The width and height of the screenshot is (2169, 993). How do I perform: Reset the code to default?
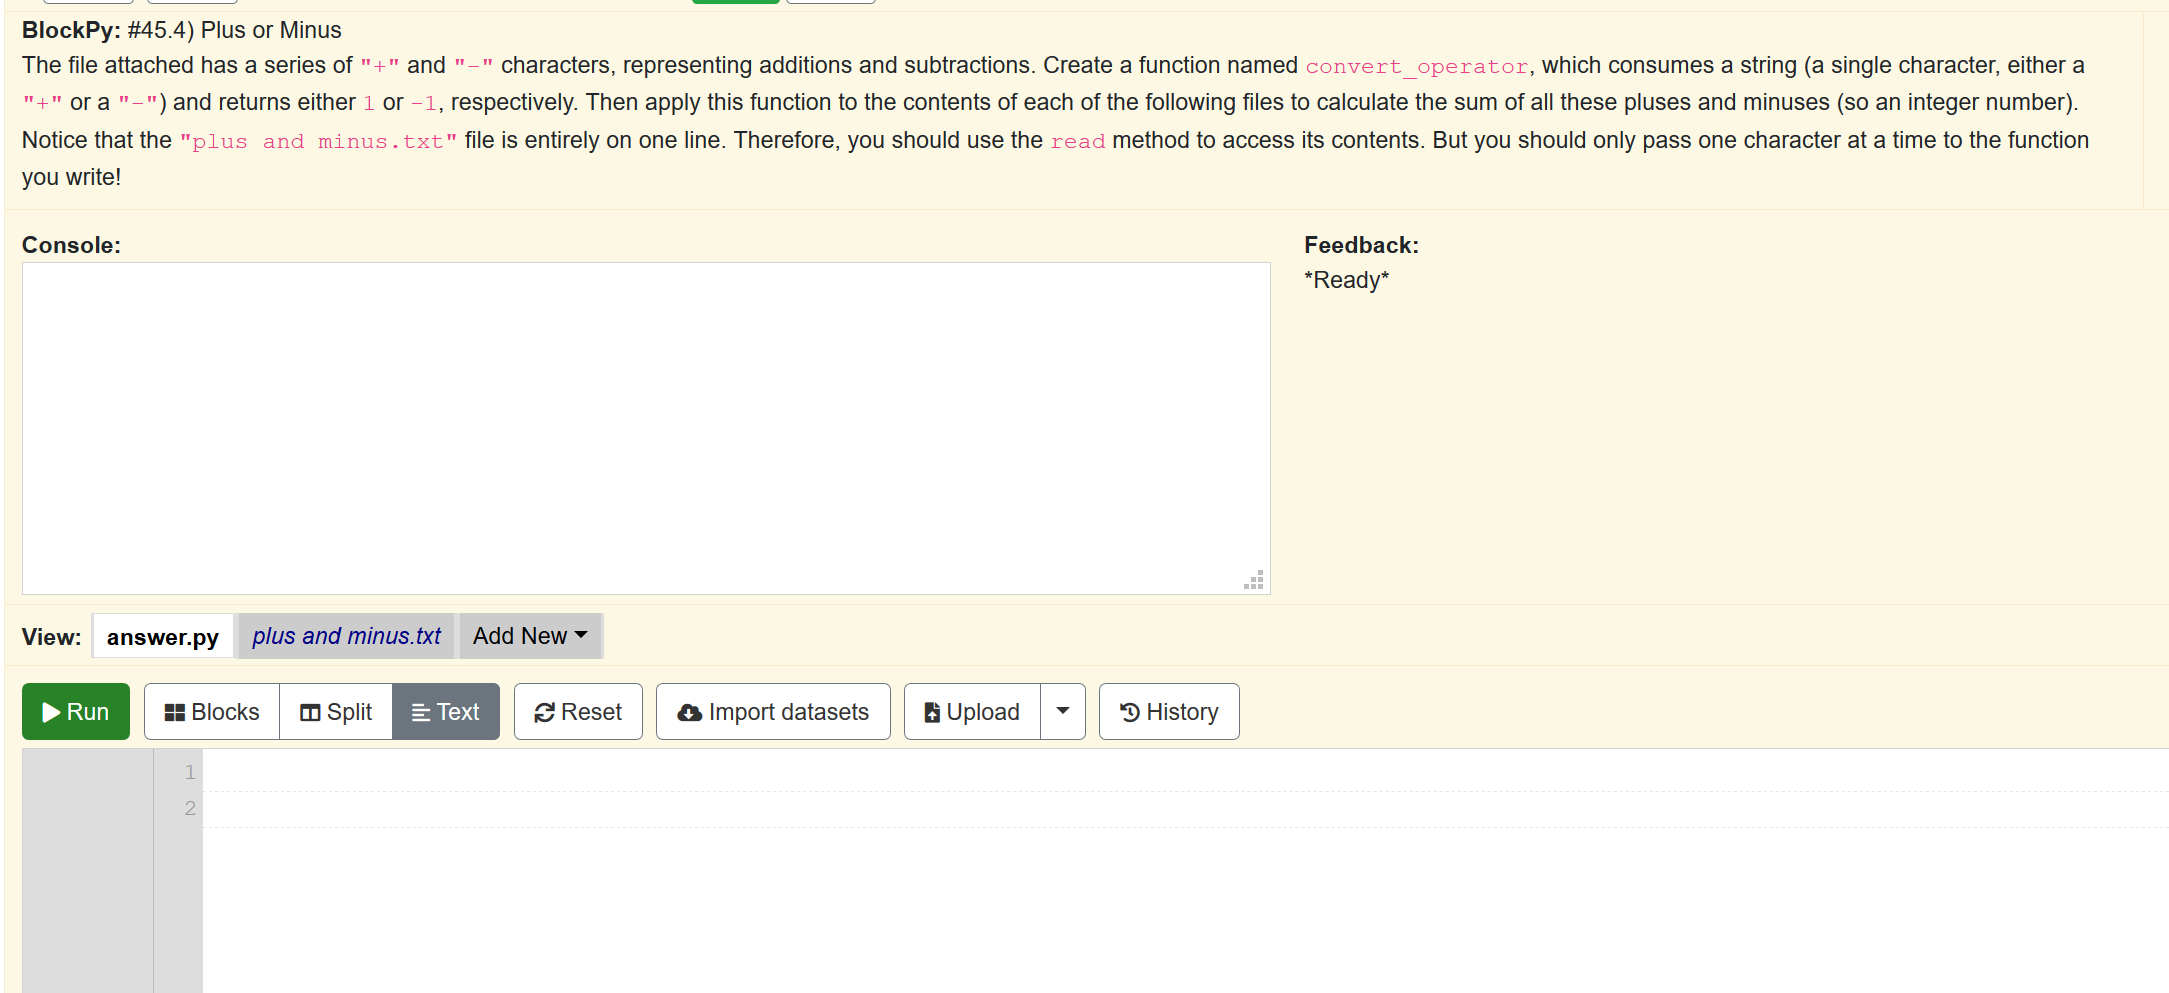pos(578,711)
